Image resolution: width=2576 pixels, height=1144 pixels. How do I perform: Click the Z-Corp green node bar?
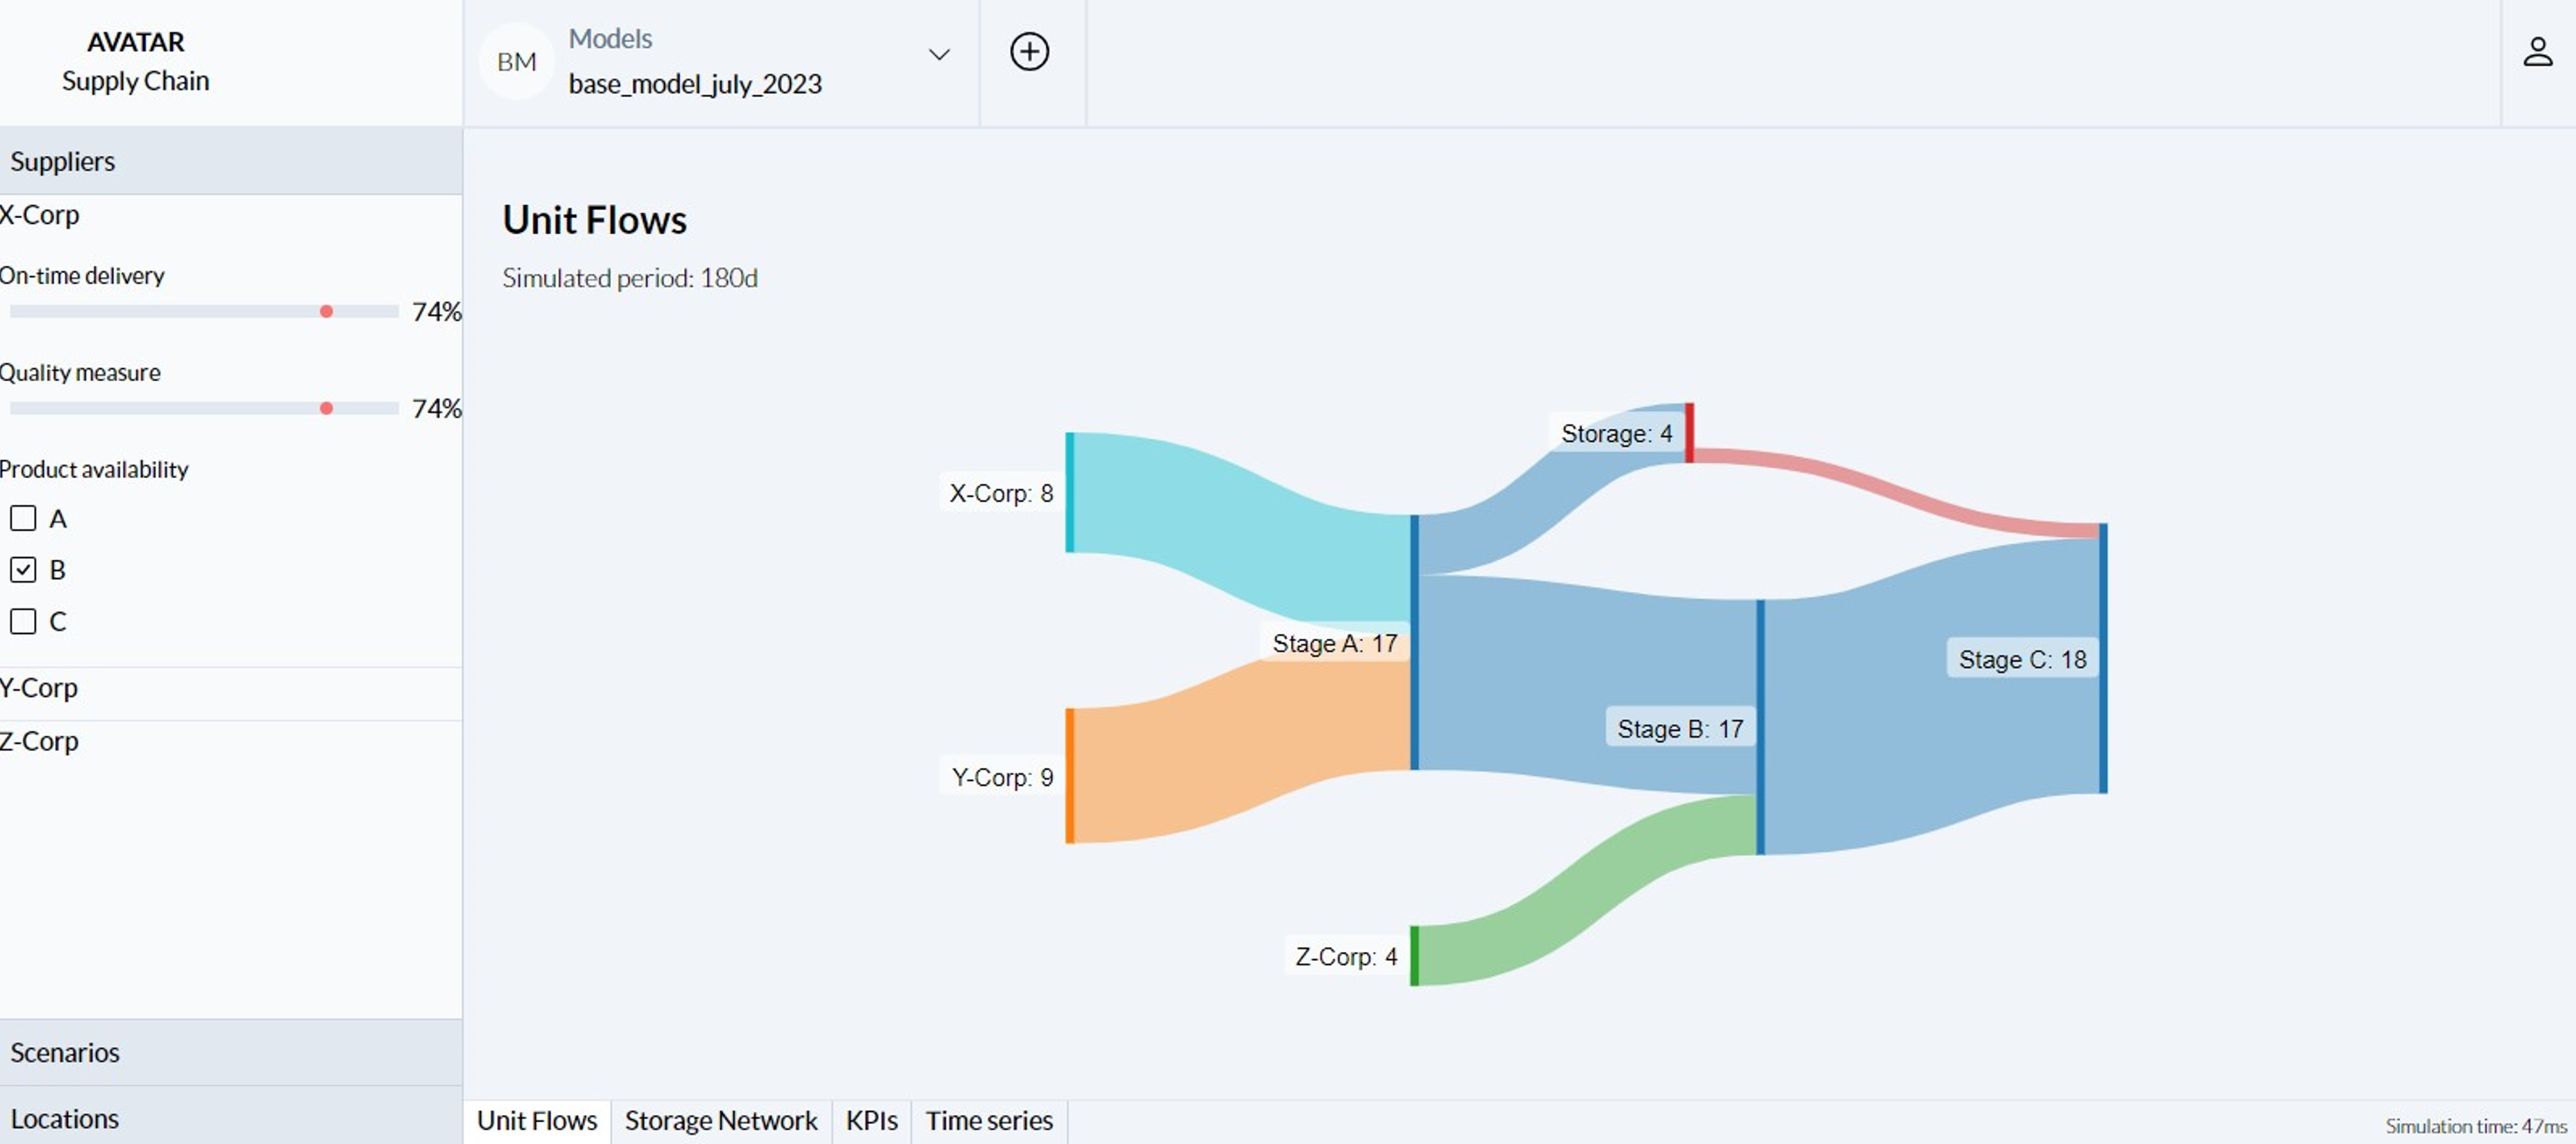click(x=1414, y=956)
